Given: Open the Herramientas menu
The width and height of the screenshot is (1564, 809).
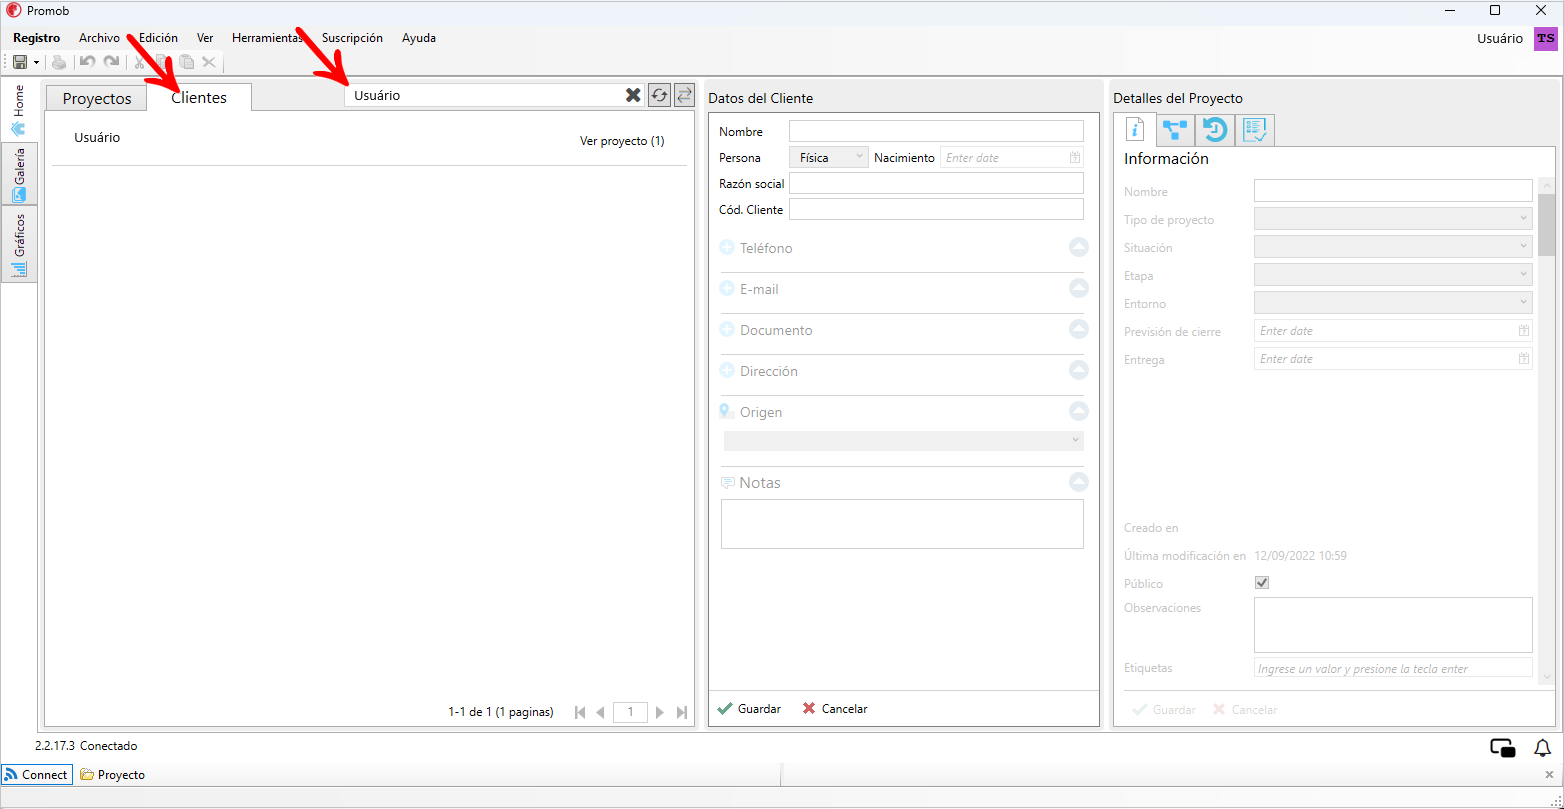Looking at the screenshot, I should (x=267, y=38).
